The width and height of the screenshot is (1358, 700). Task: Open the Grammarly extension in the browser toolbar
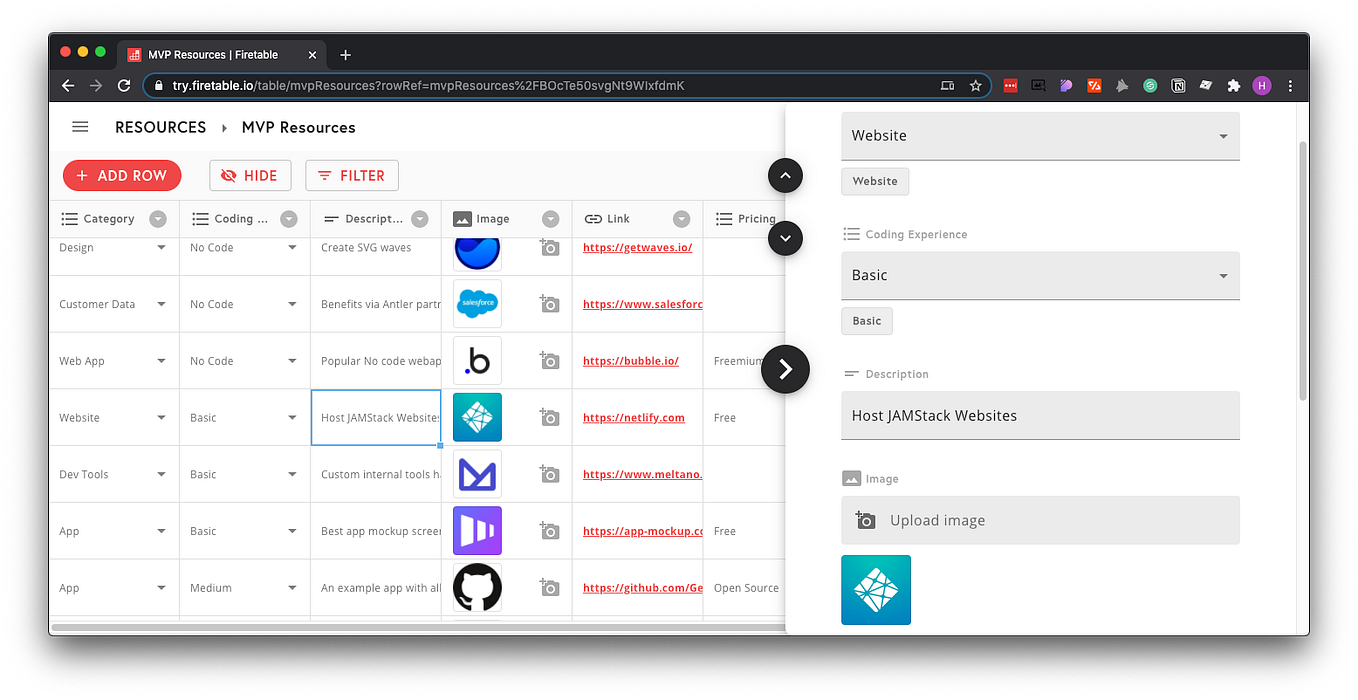pyautogui.click(x=1150, y=85)
